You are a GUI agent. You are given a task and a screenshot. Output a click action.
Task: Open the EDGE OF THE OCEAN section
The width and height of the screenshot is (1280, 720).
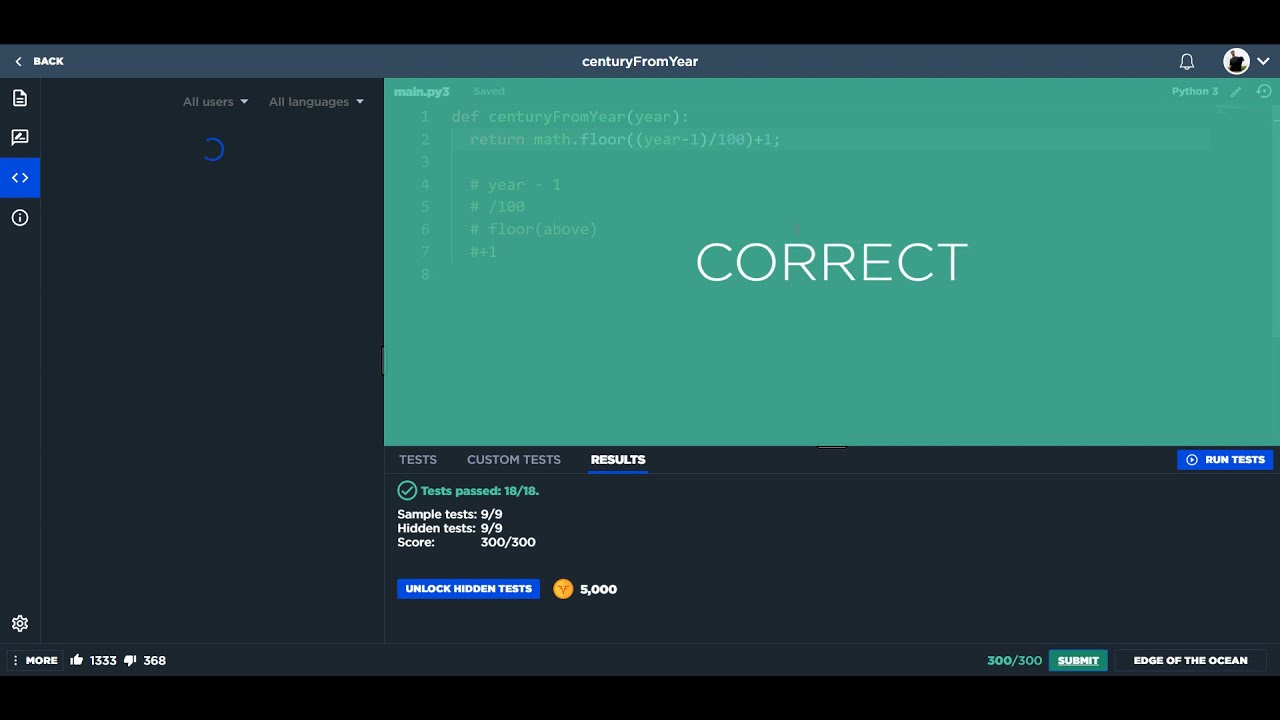1190,661
